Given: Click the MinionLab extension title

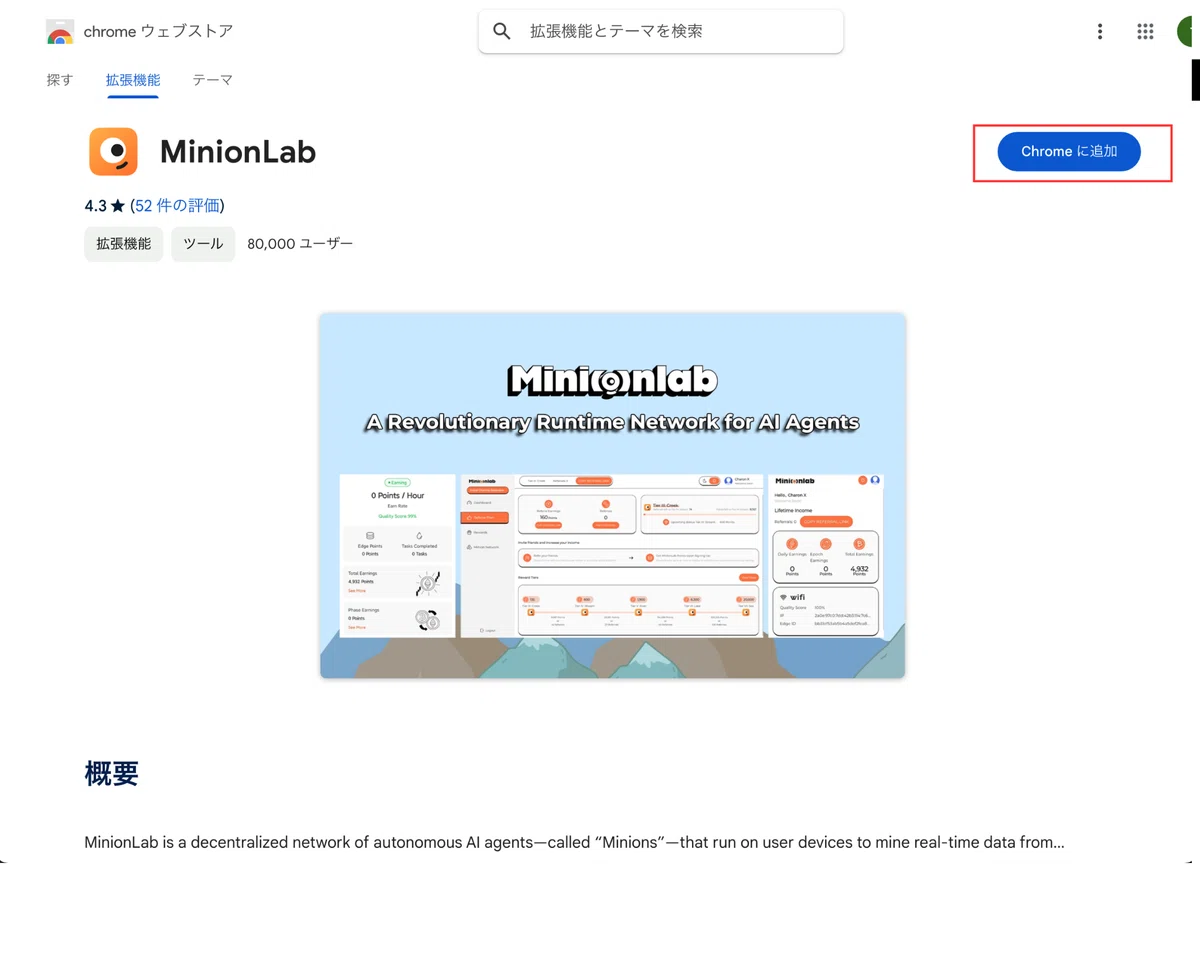Looking at the screenshot, I should pos(238,152).
